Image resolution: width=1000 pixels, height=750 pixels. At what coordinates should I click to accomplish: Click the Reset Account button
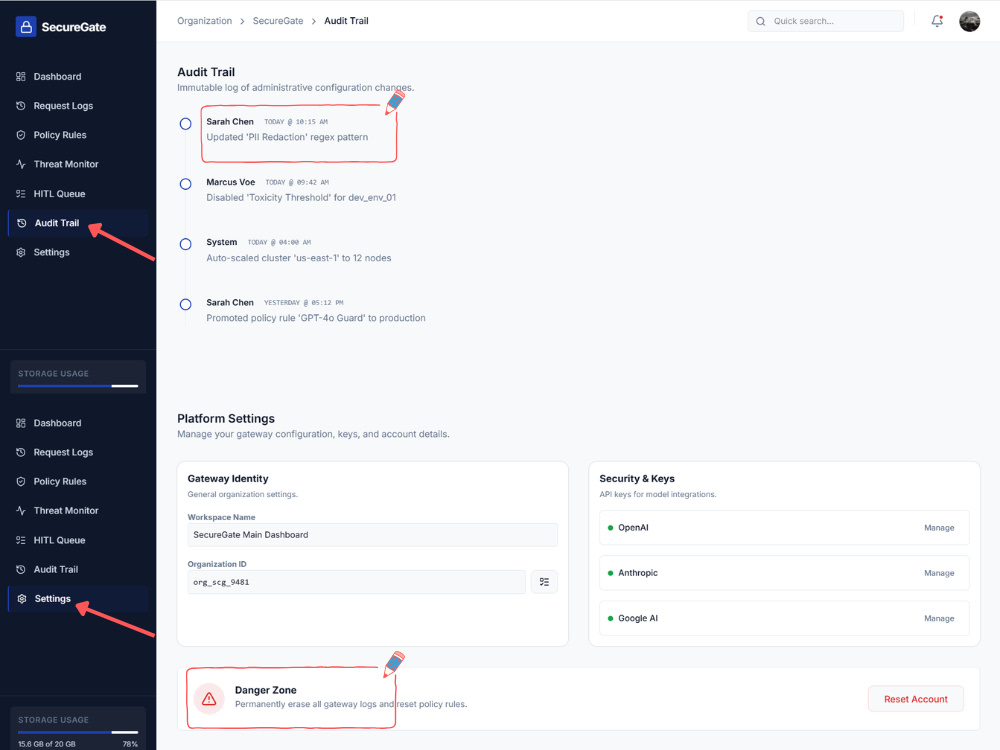click(x=916, y=700)
